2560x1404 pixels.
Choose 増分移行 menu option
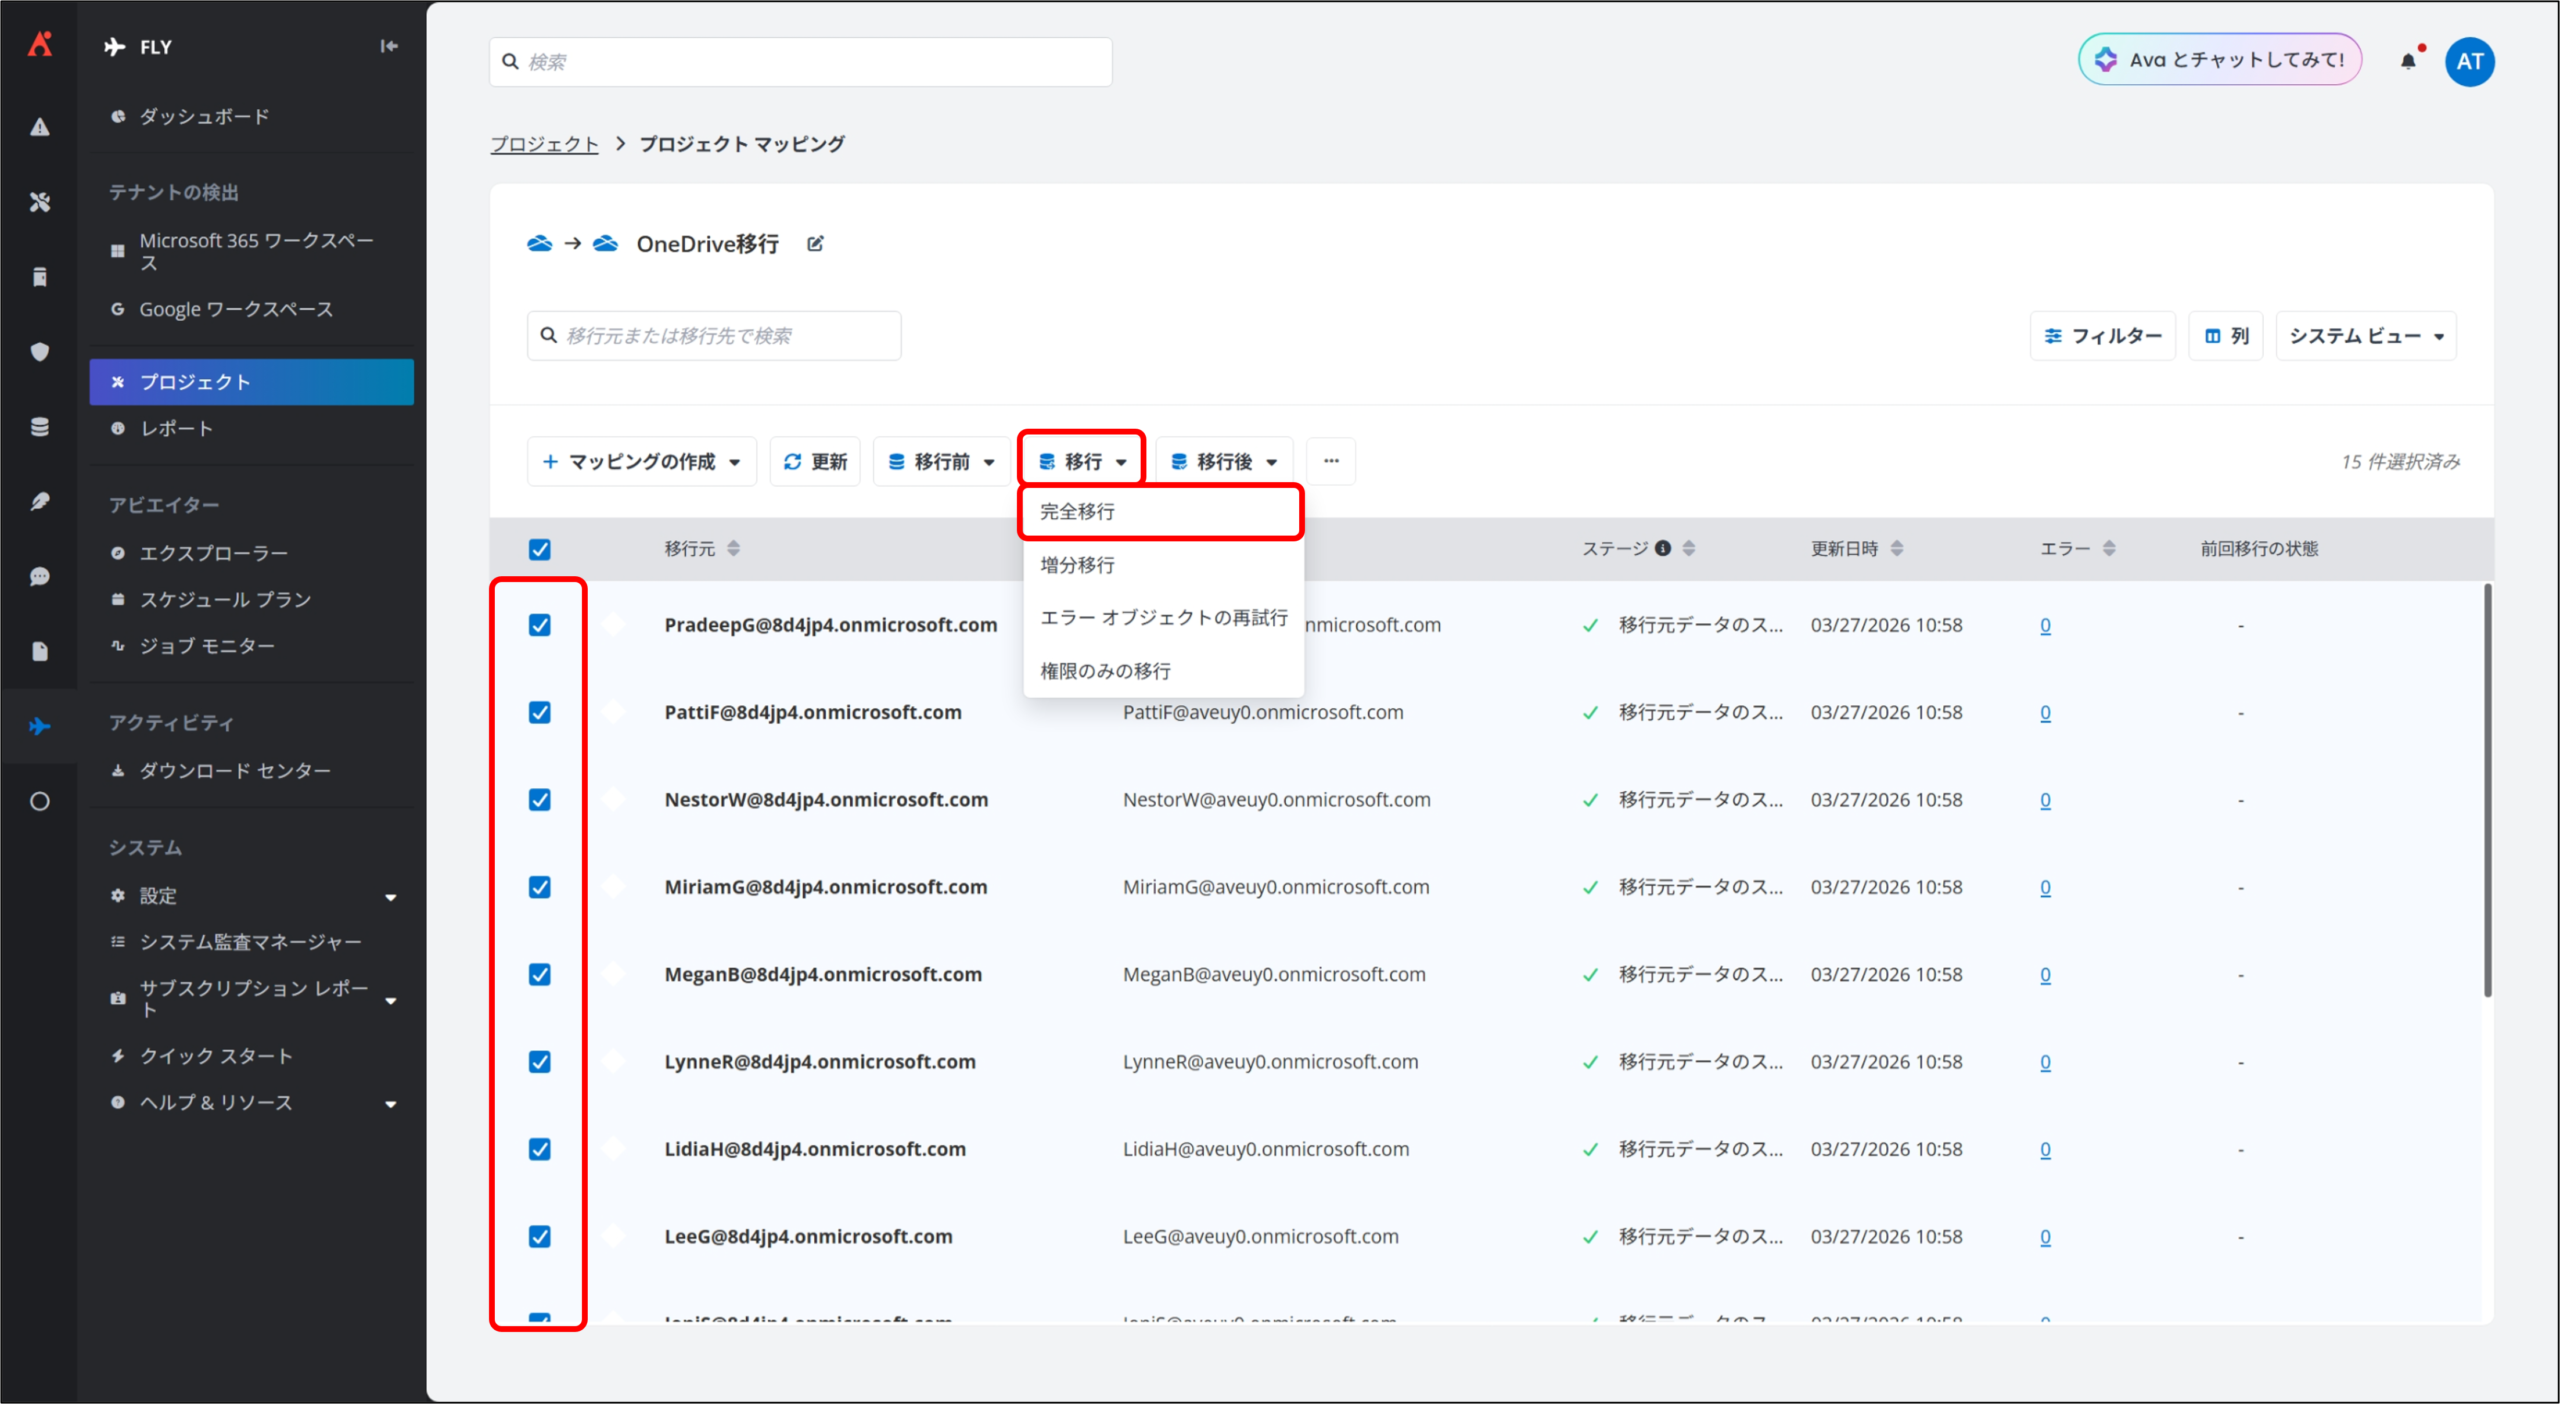pyautogui.click(x=1078, y=565)
